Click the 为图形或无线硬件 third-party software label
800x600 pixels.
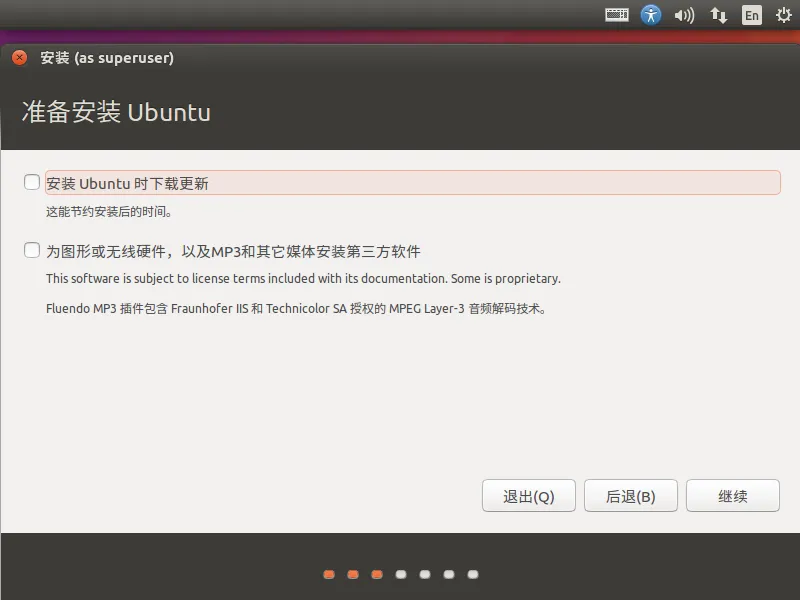[233, 252]
